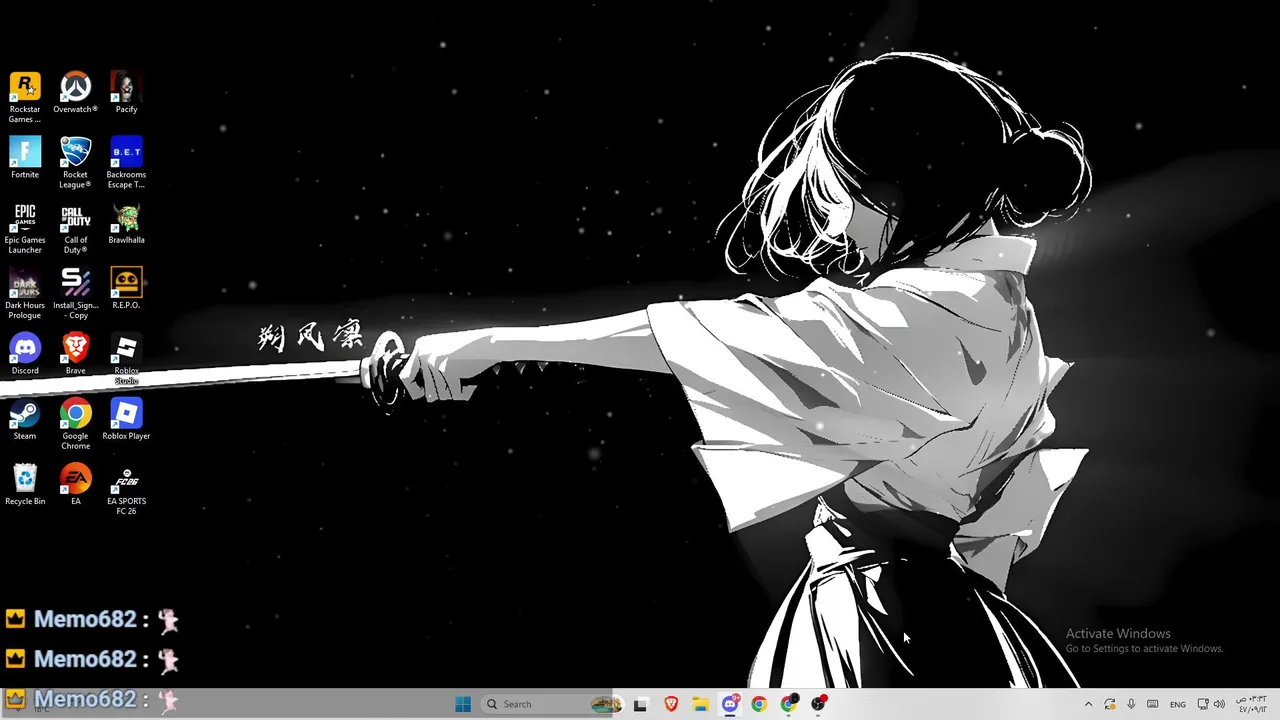1280x720 pixels.
Task: Select the Google Chrome desktop shortcut
Action: click(x=75, y=424)
